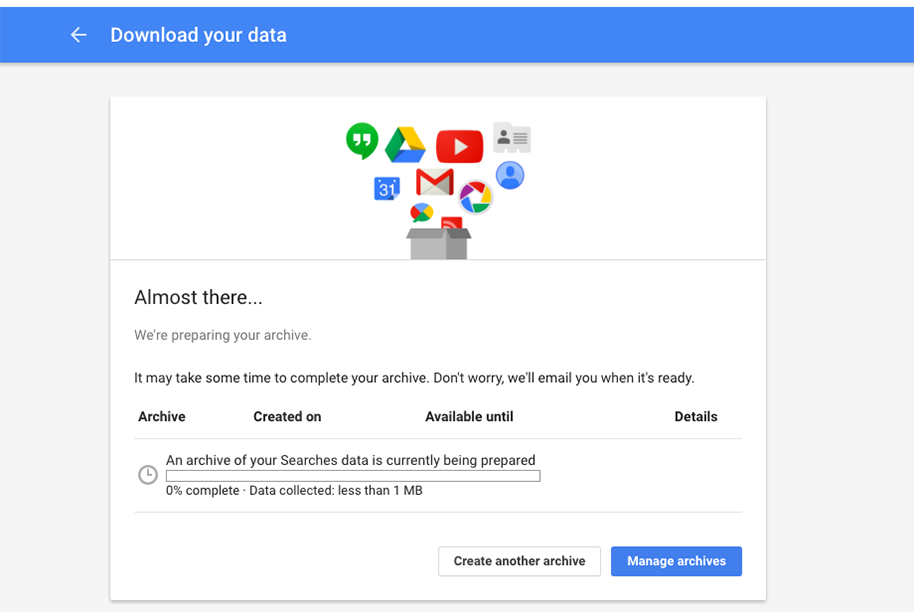Click the gray archive box illustration

[x=439, y=244]
